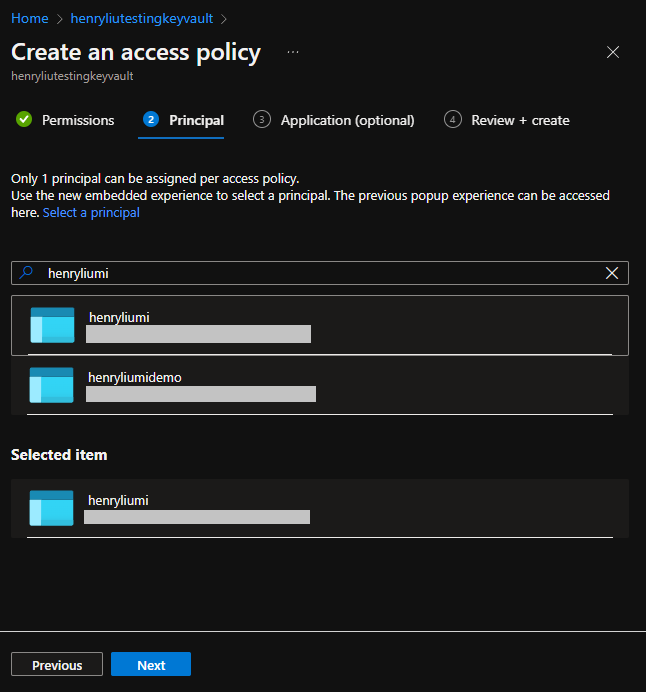
Task: Click henryliumi under Selected item
Action: tap(320, 508)
